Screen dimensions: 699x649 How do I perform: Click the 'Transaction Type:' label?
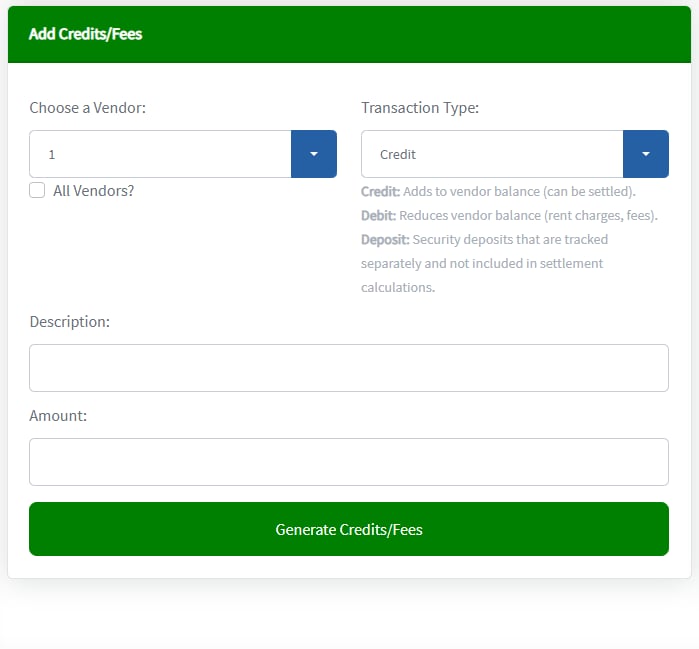click(x=420, y=107)
